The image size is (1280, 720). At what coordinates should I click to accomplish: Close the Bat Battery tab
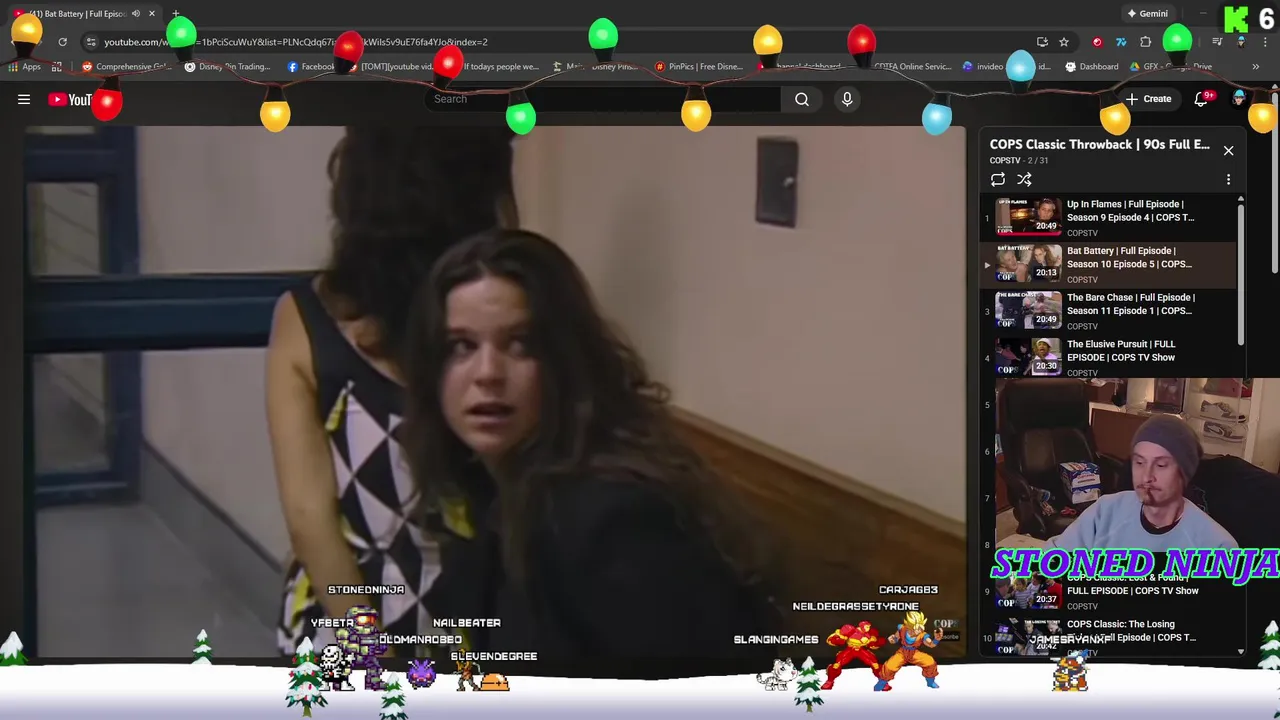coord(152,14)
